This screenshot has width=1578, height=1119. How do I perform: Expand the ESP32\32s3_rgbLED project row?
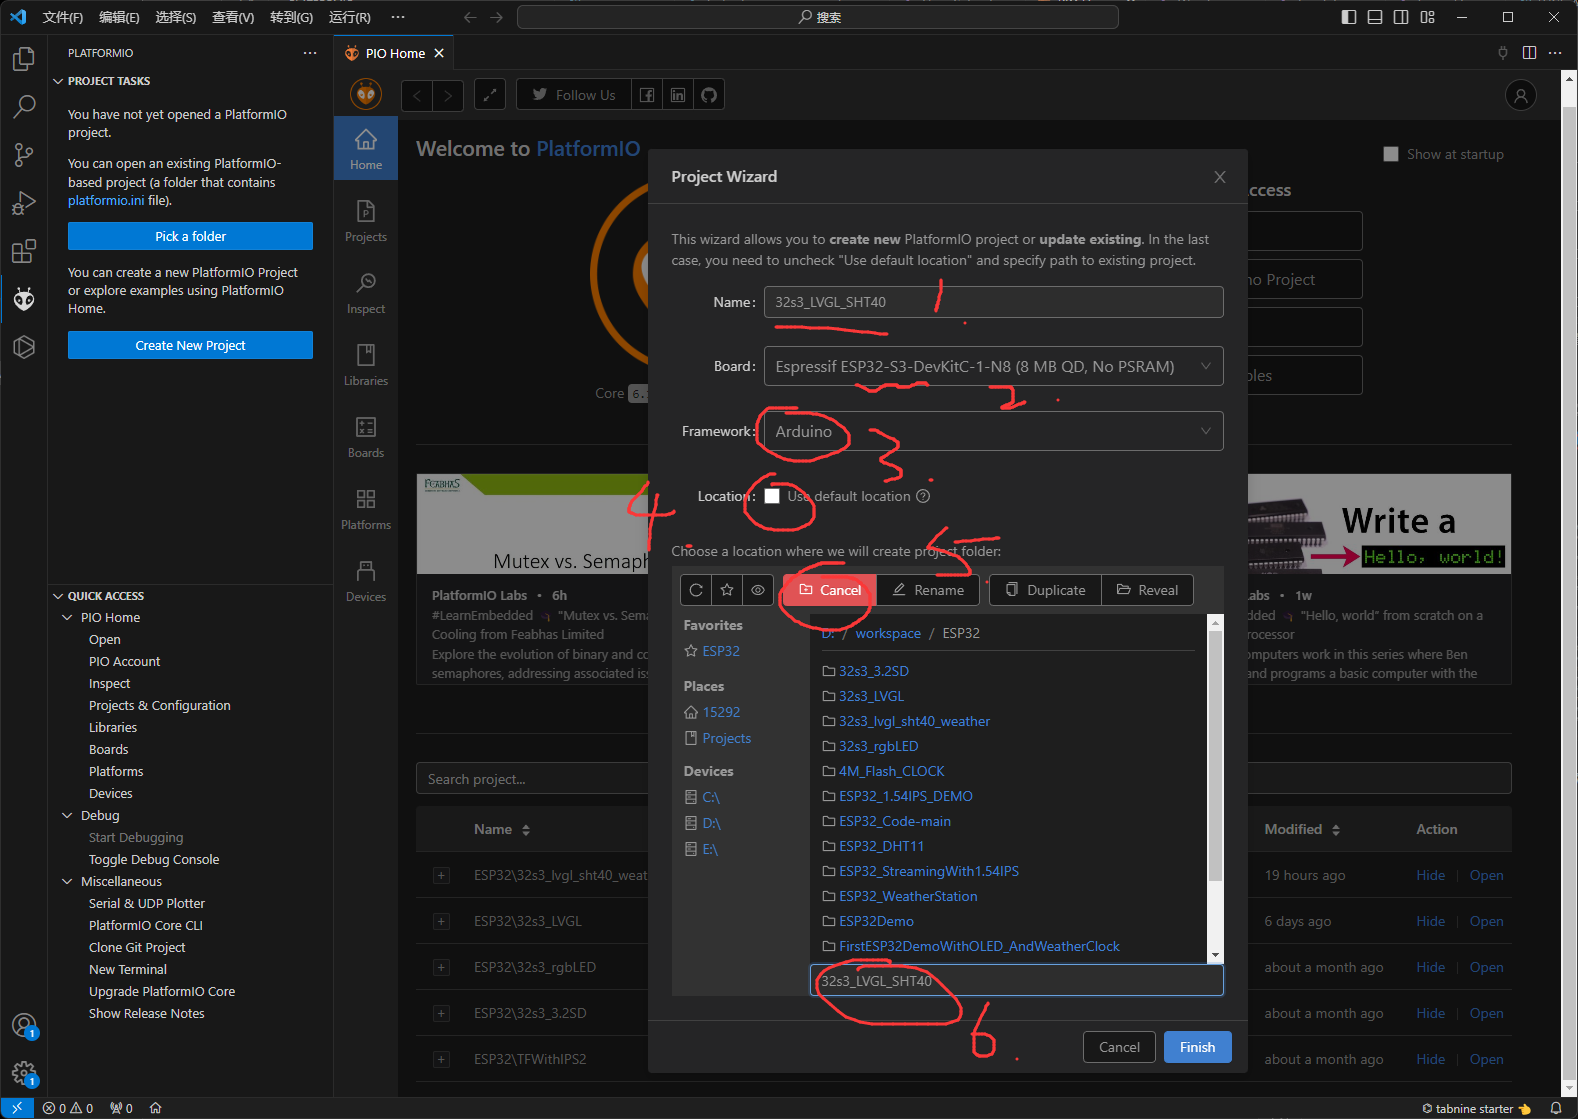coord(441,968)
